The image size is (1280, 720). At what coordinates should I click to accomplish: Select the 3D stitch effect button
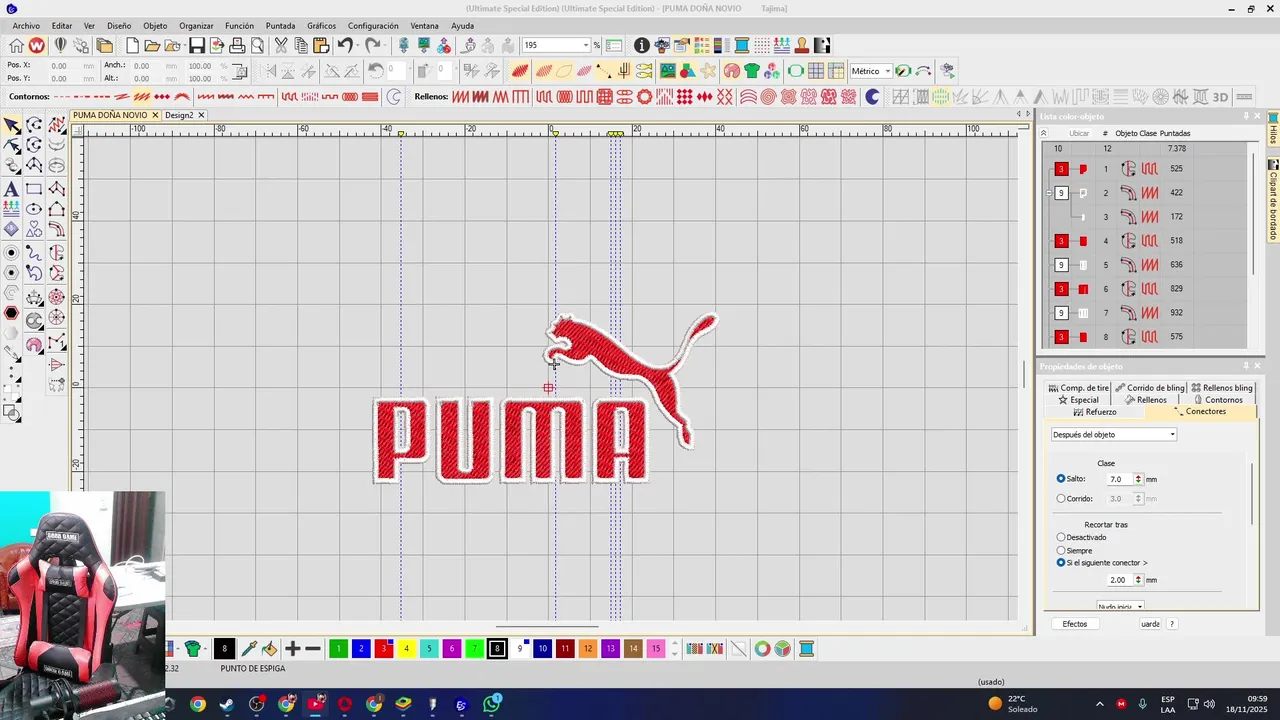(x=1220, y=97)
